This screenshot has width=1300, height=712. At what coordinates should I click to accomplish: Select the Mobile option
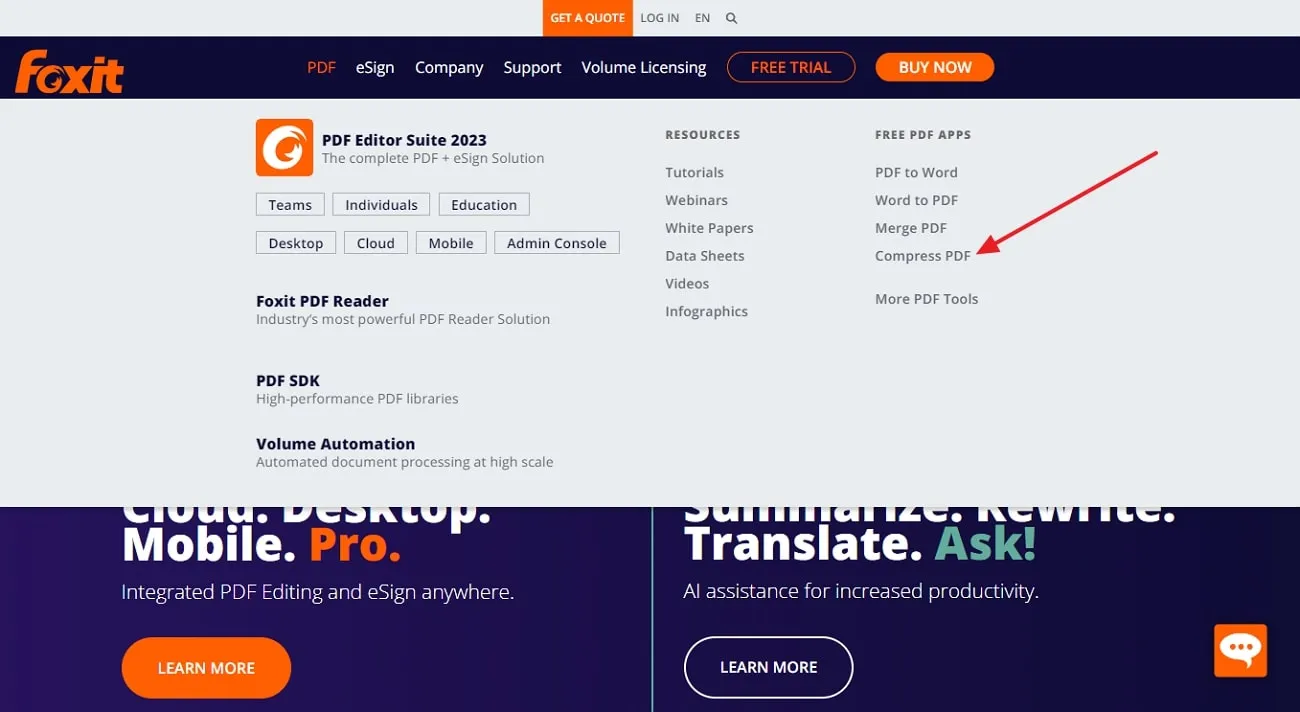coord(451,243)
